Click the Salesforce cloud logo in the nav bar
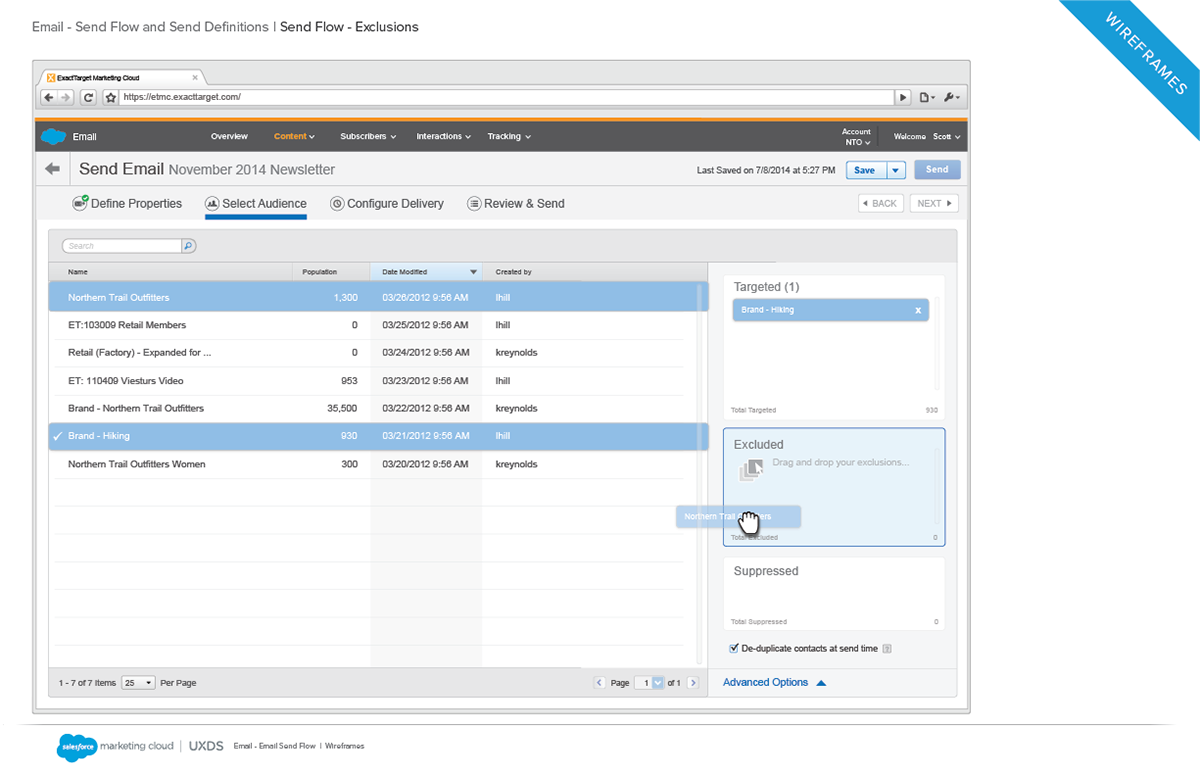 [x=53, y=136]
